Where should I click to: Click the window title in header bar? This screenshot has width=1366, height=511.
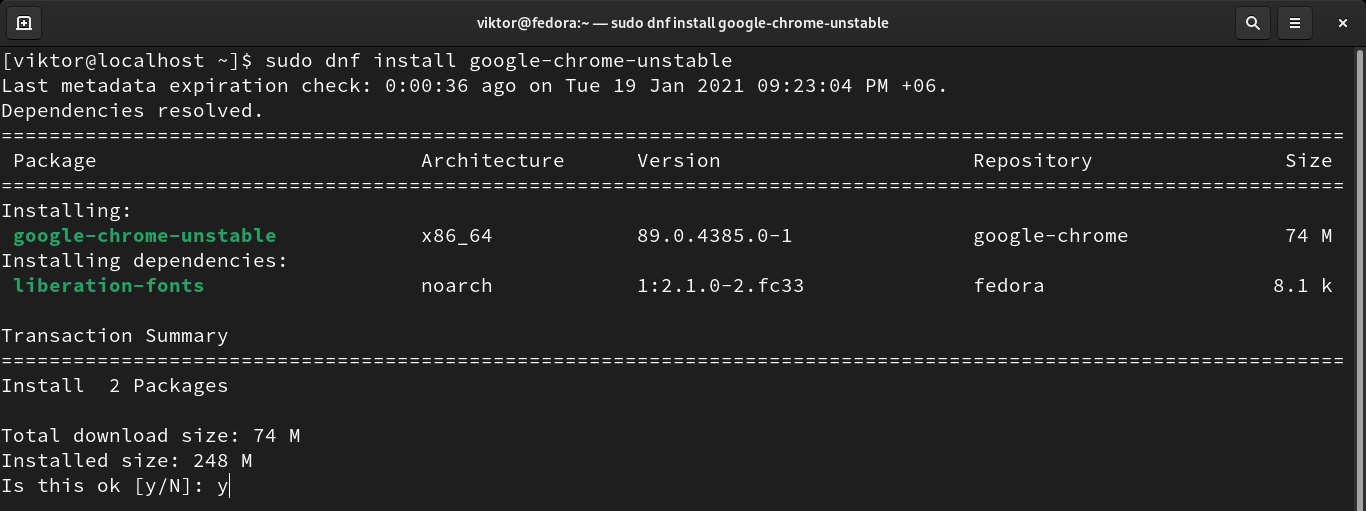[x=683, y=22]
